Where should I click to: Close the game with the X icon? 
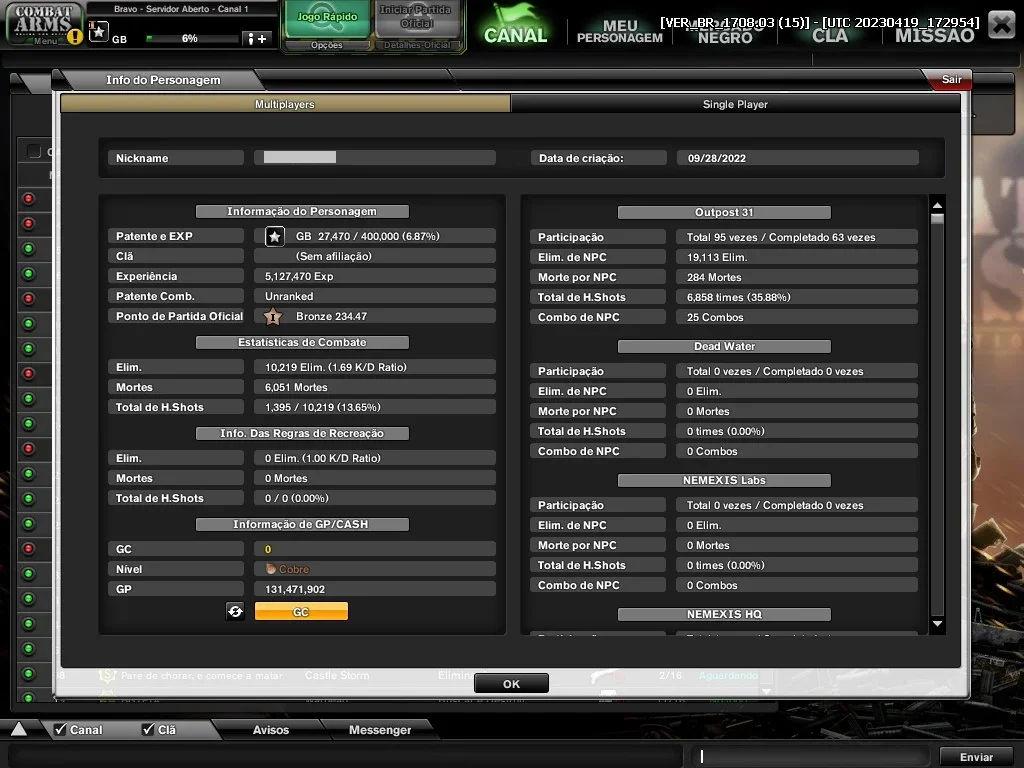[1001, 25]
